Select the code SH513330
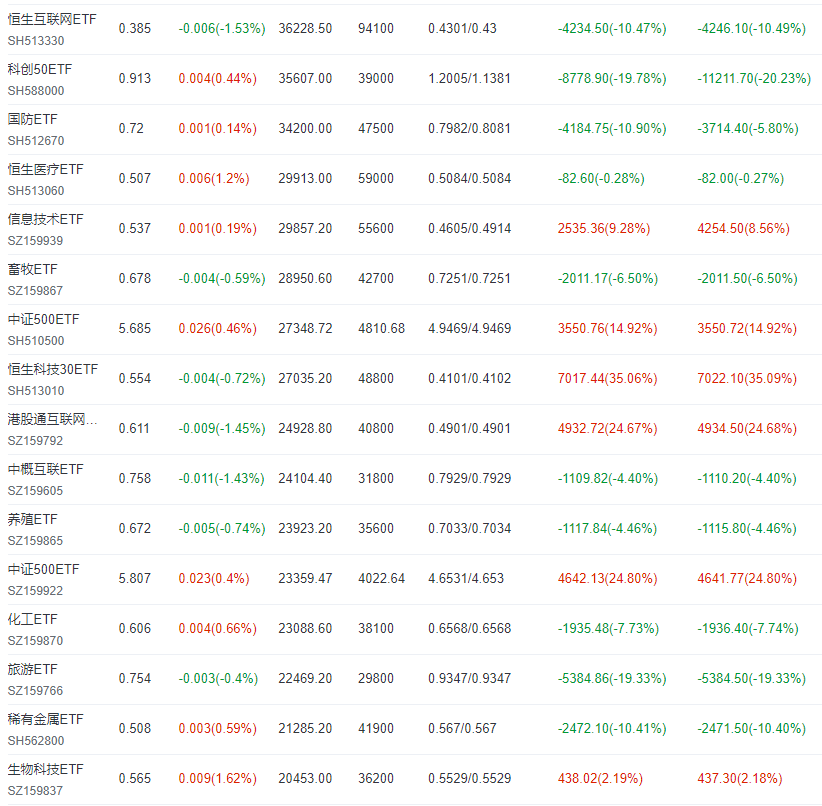This screenshot has height=806, width=822. [x=36, y=41]
